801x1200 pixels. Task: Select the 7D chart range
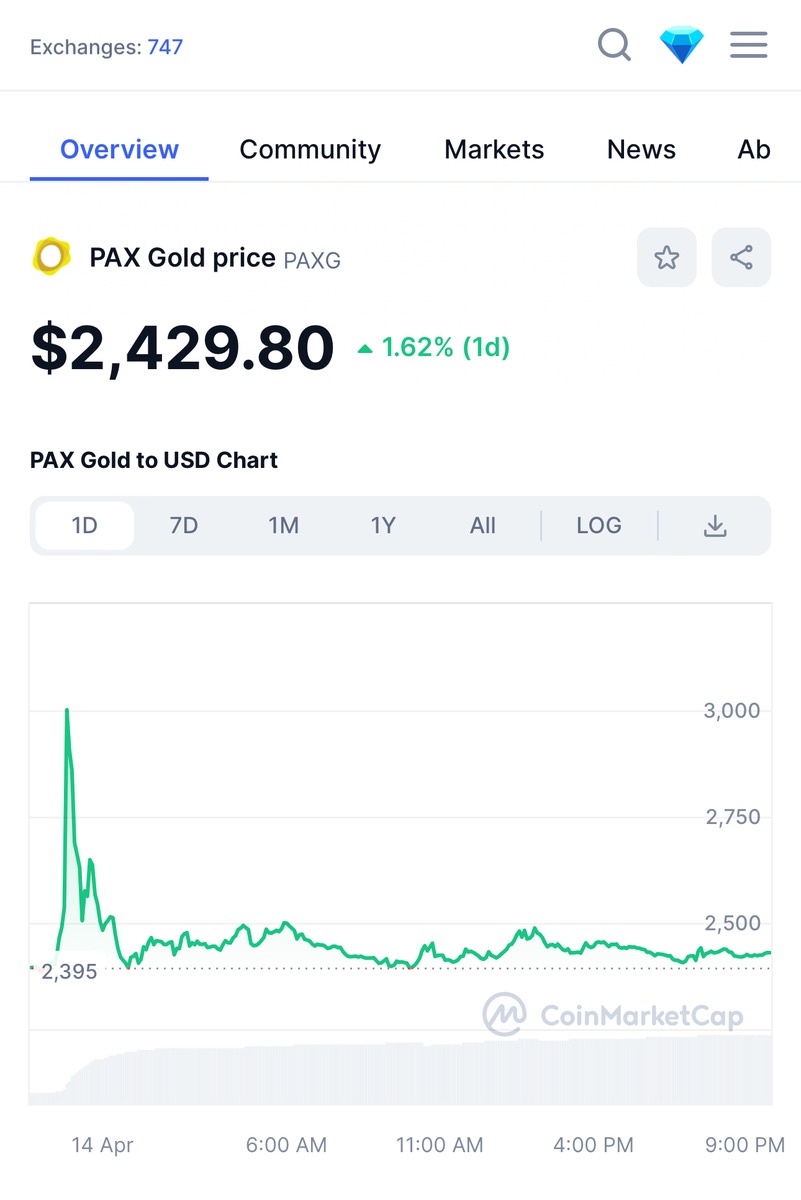tap(184, 526)
